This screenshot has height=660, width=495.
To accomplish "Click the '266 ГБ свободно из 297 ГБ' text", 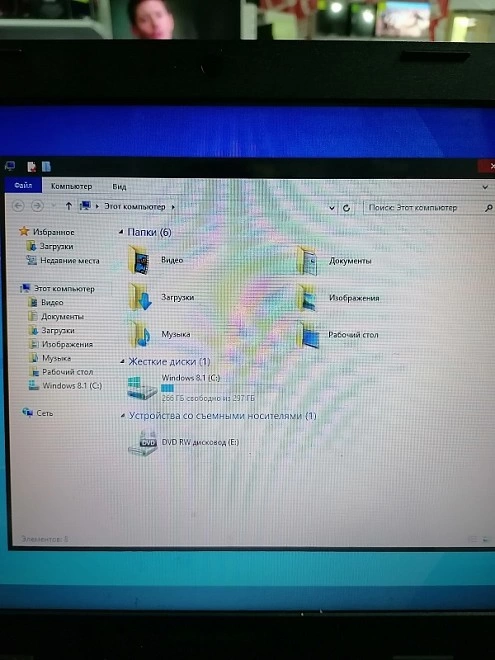I will tap(208, 398).
